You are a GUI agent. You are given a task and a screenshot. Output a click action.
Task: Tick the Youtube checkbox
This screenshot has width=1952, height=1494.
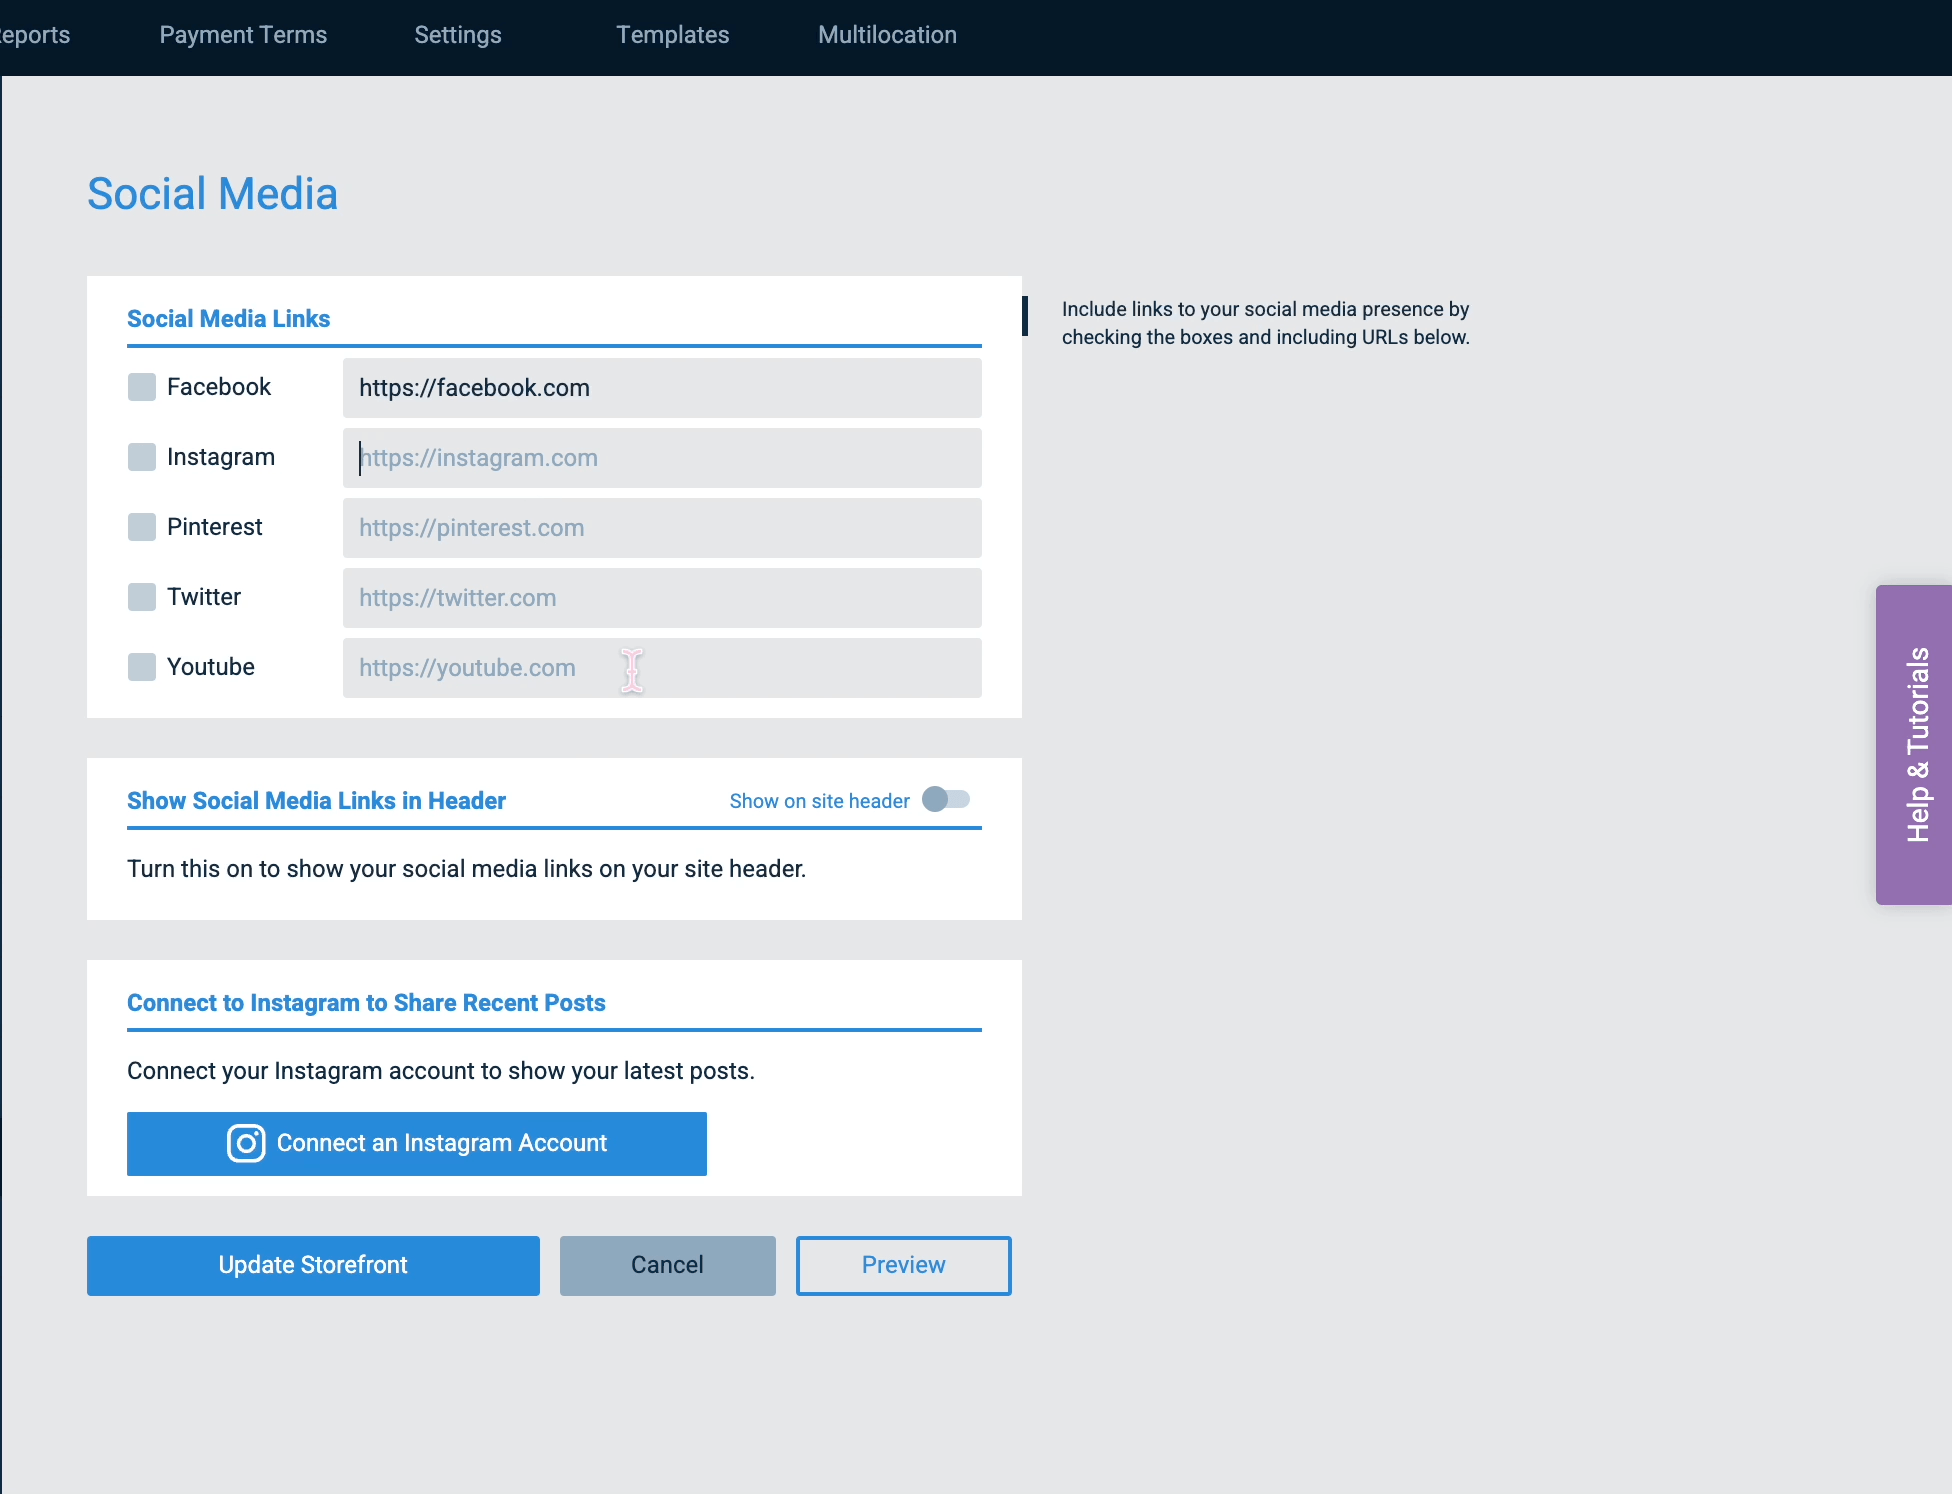[142, 667]
